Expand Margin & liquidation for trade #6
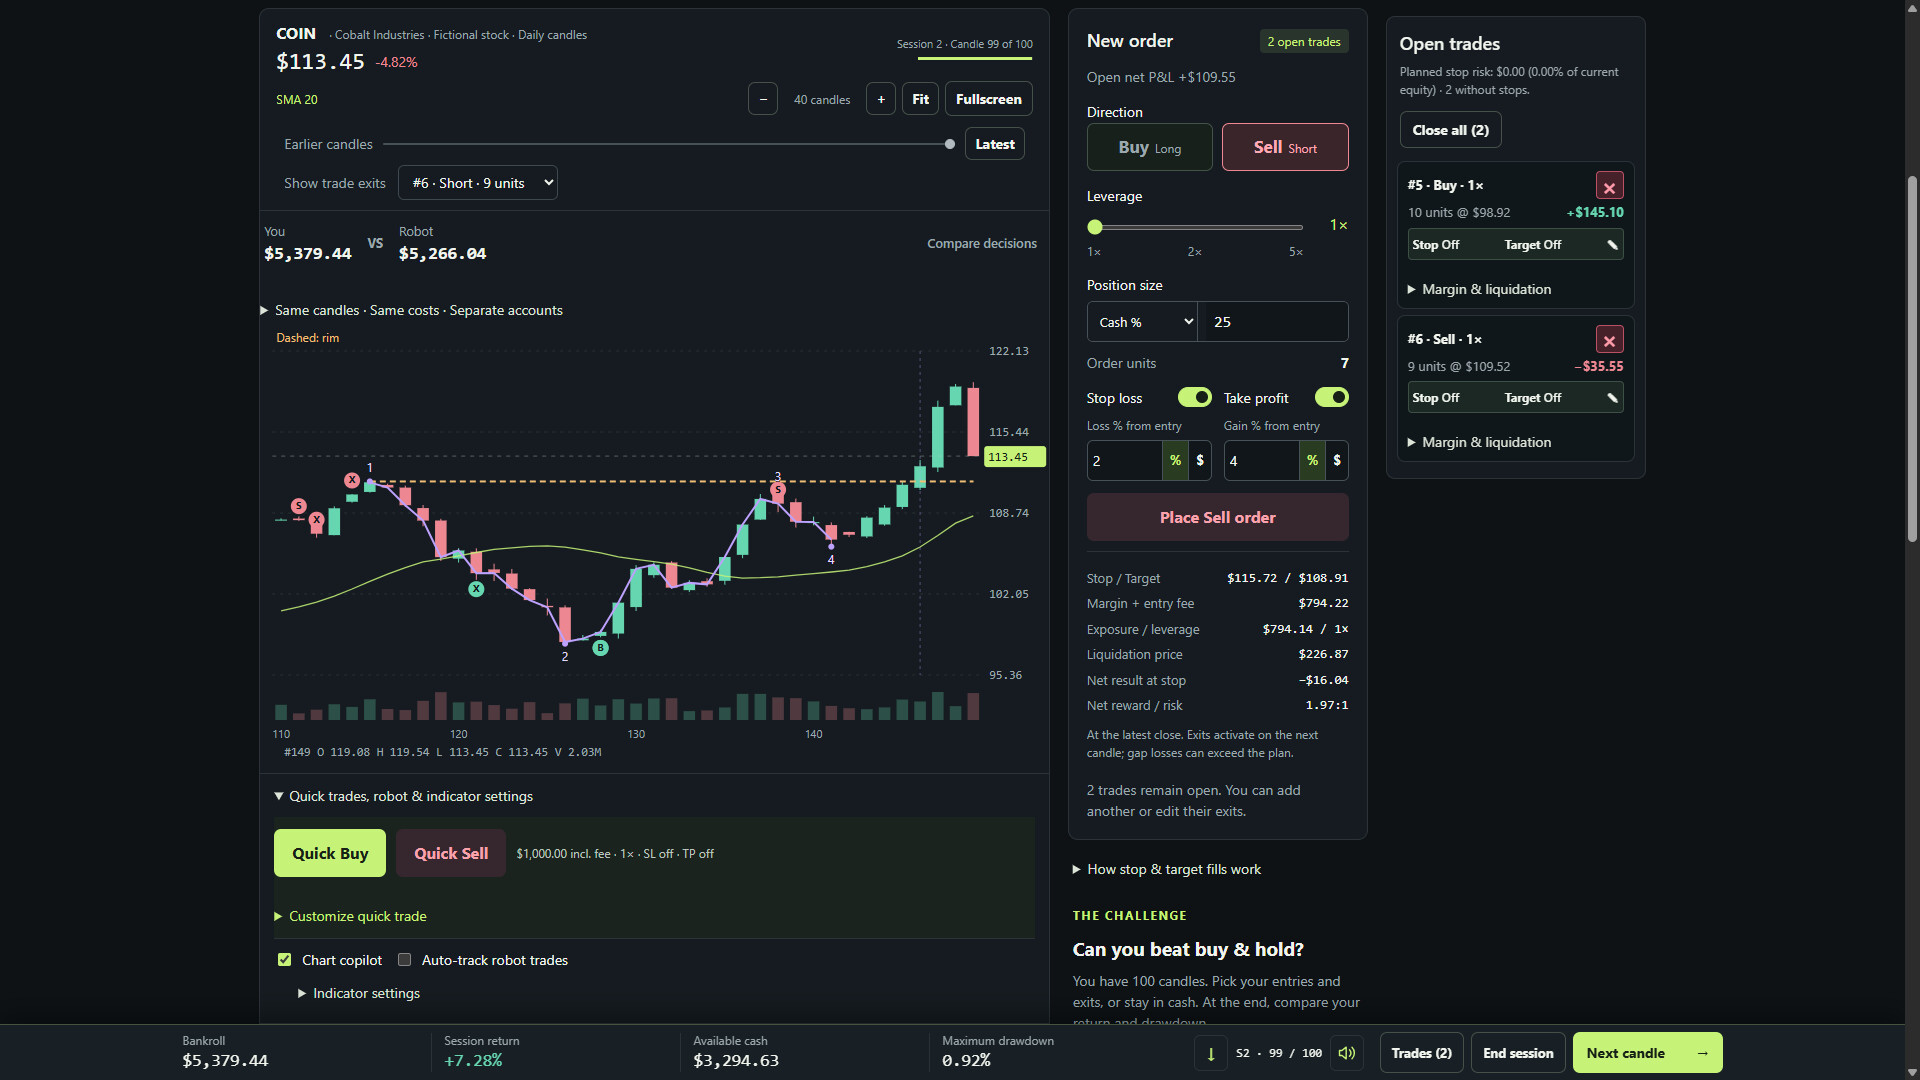Image resolution: width=1920 pixels, height=1080 pixels. [1479, 442]
